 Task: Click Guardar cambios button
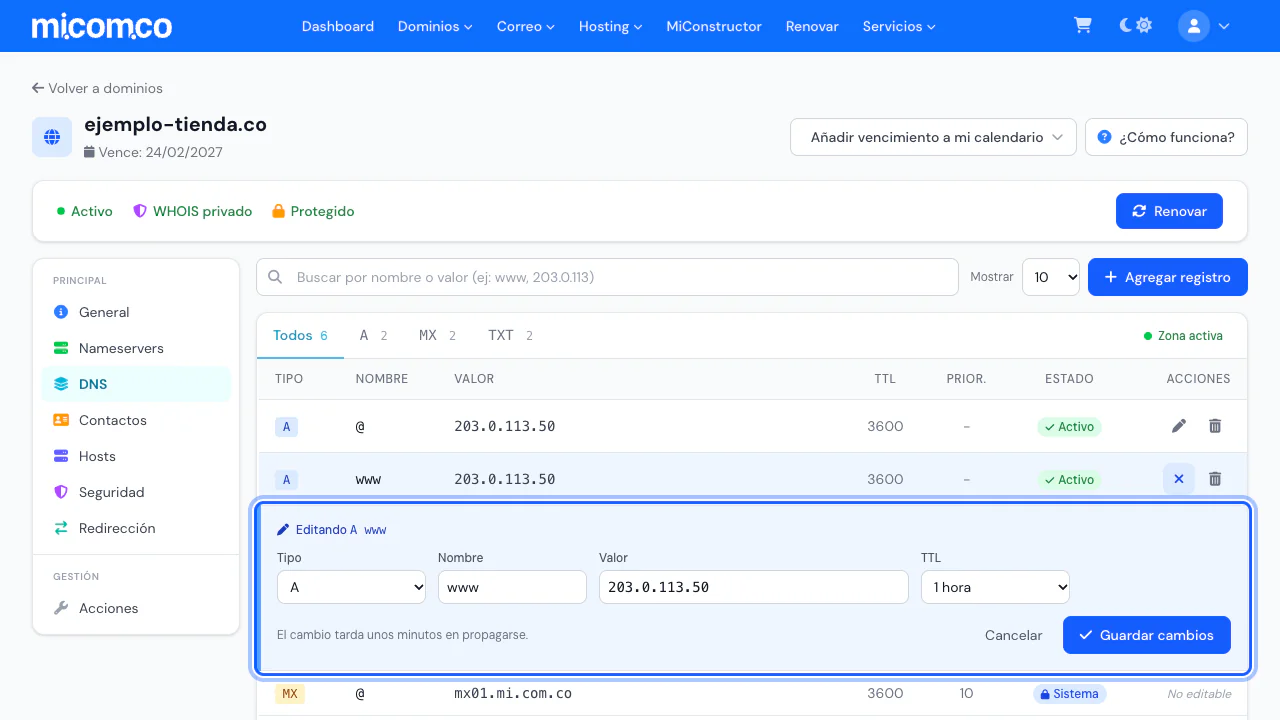(1147, 635)
